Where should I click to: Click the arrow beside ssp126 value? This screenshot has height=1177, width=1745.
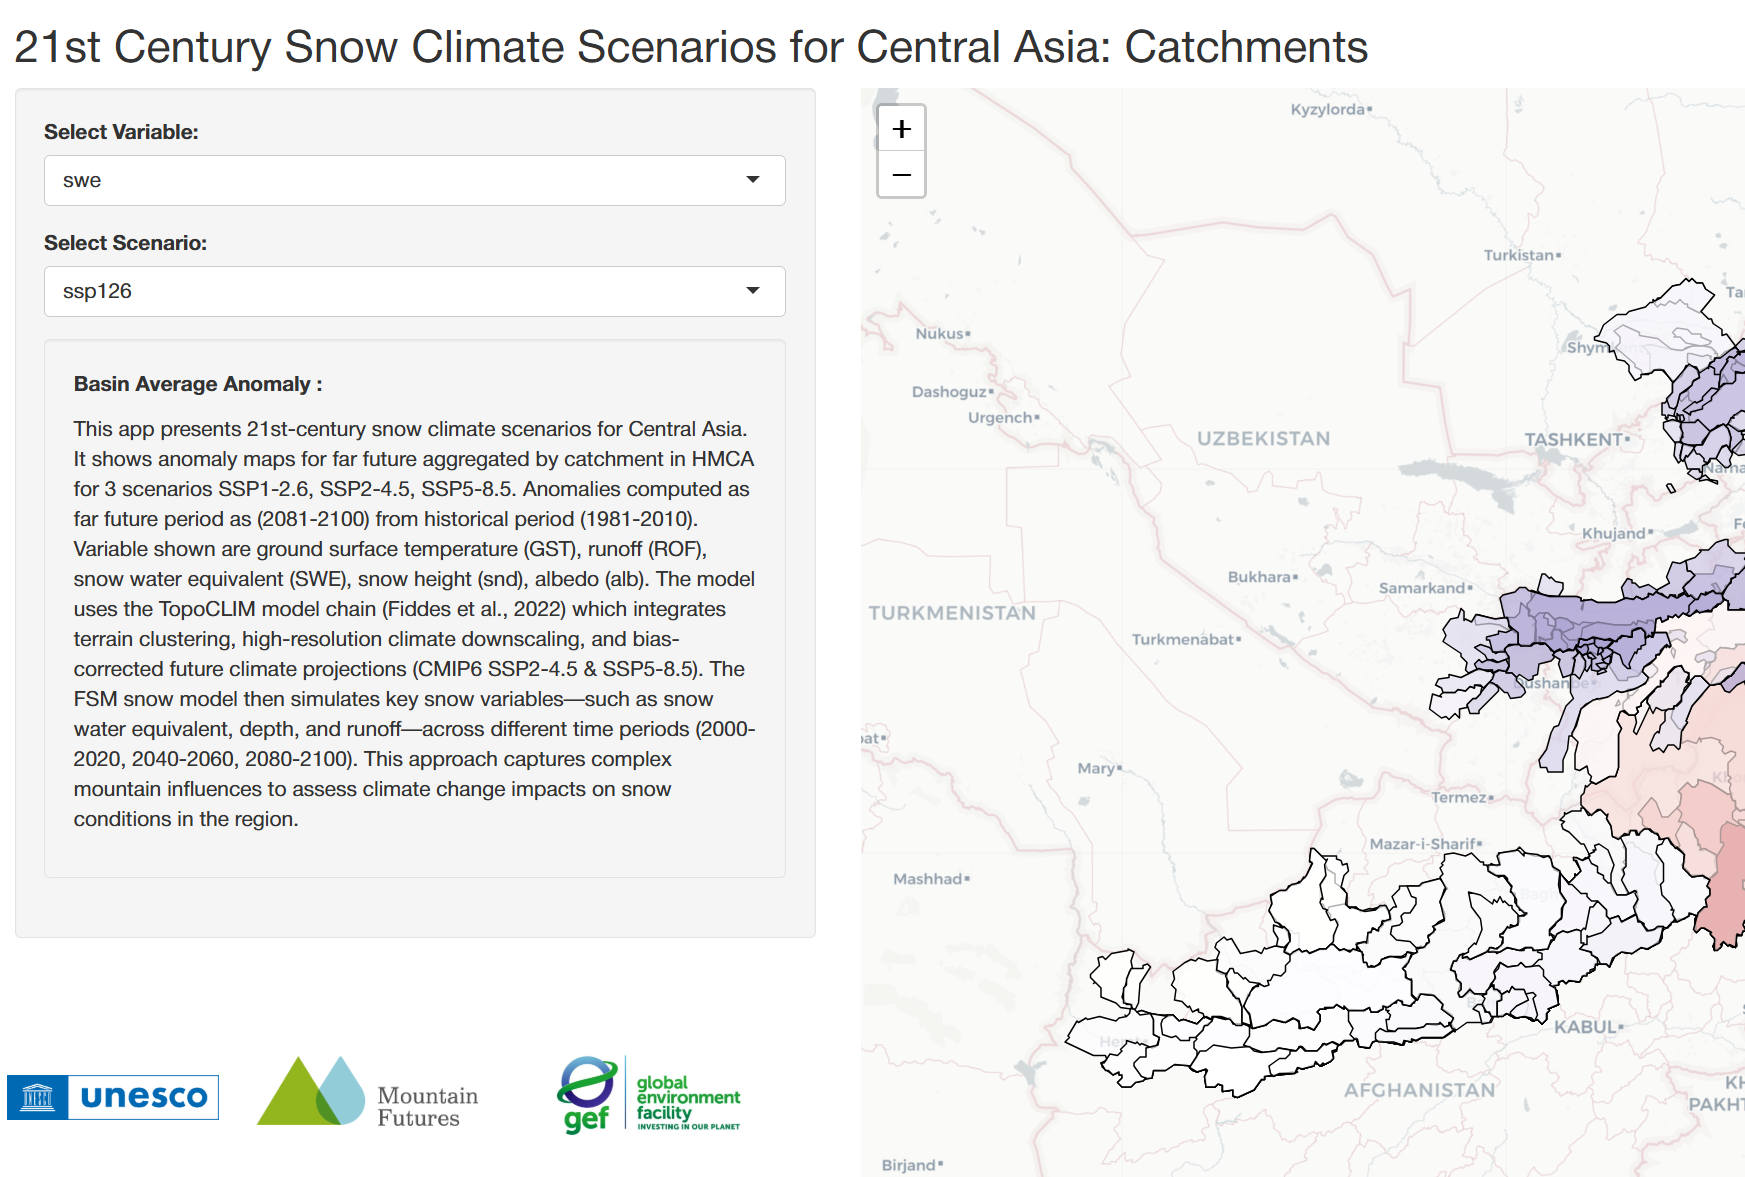coord(753,291)
